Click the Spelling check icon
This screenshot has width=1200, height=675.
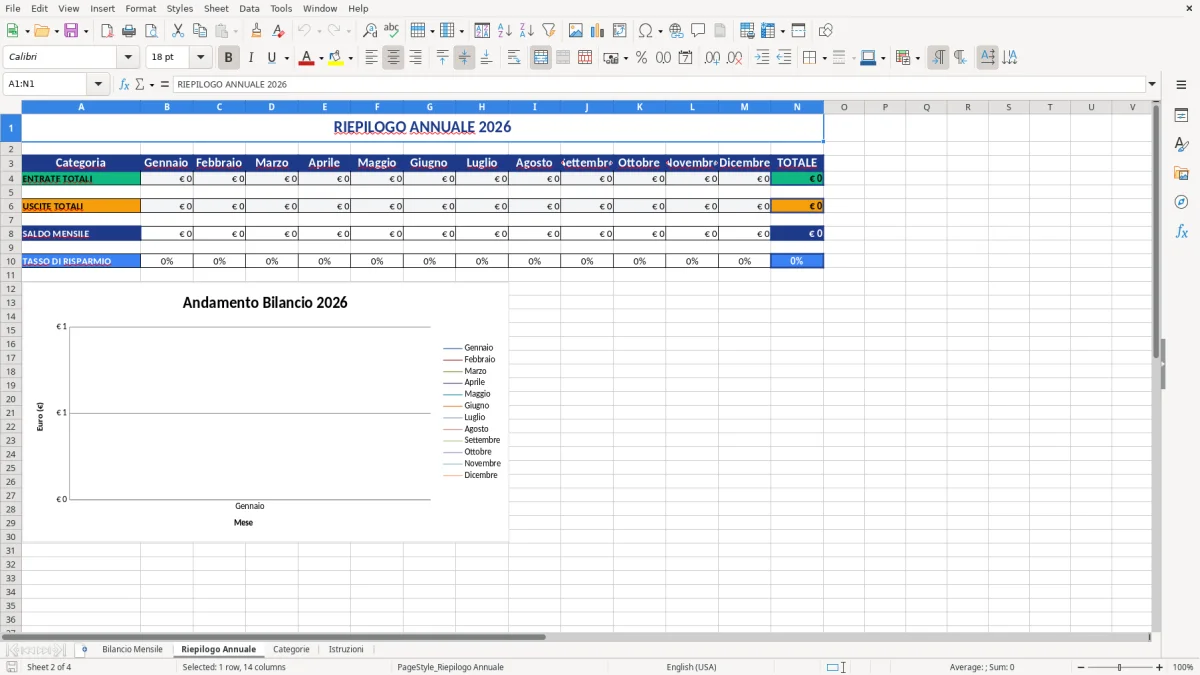point(392,31)
